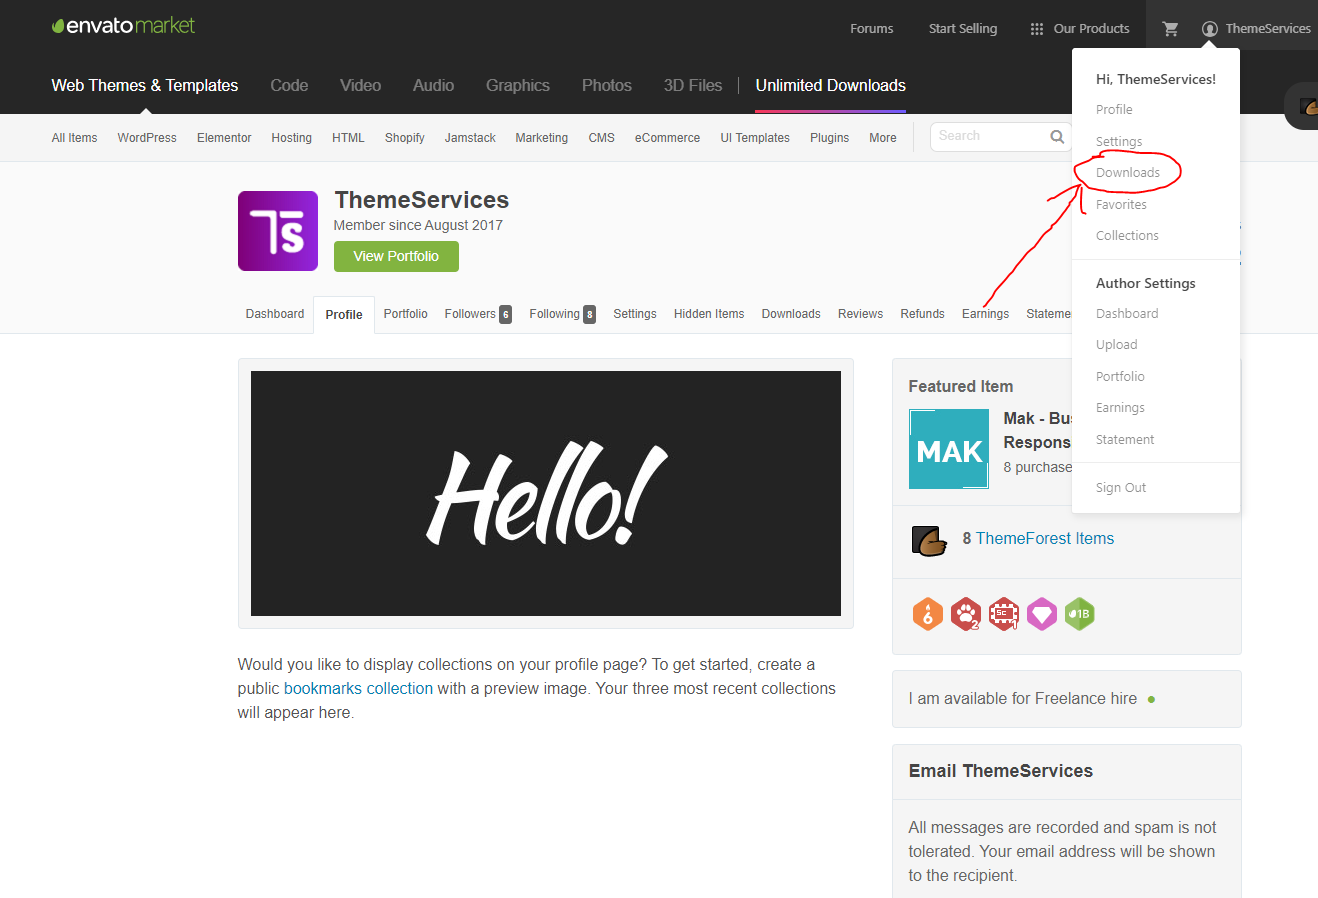Open the bookmarks collection link

358,689
